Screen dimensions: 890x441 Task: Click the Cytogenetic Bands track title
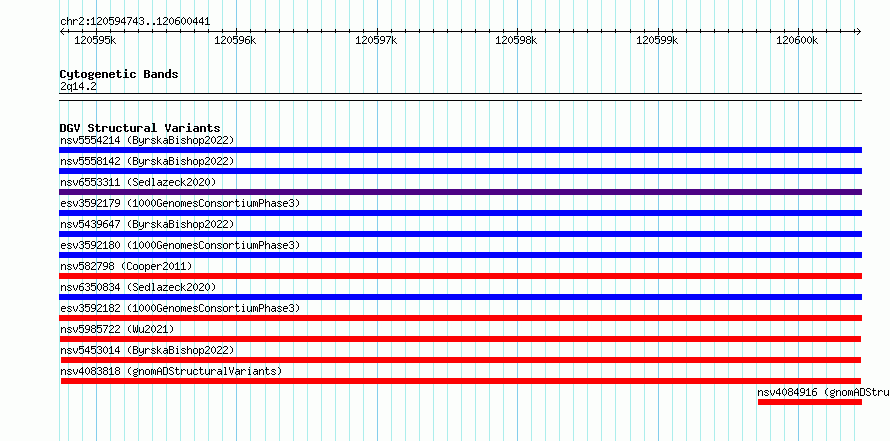pyautogui.click(x=119, y=74)
